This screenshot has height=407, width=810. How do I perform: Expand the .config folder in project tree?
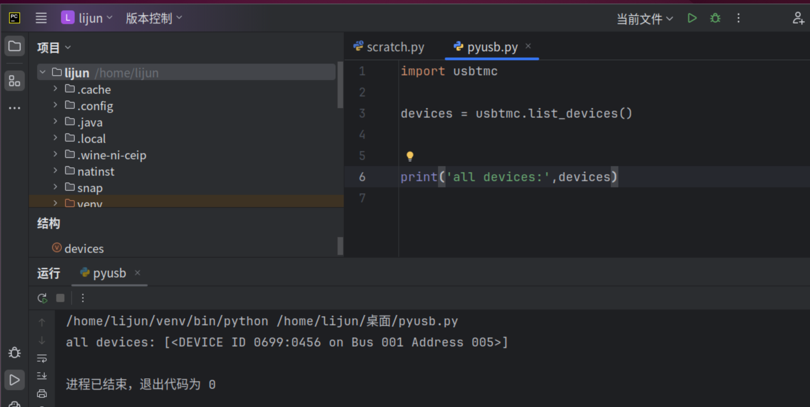click(x=56, y=106)
